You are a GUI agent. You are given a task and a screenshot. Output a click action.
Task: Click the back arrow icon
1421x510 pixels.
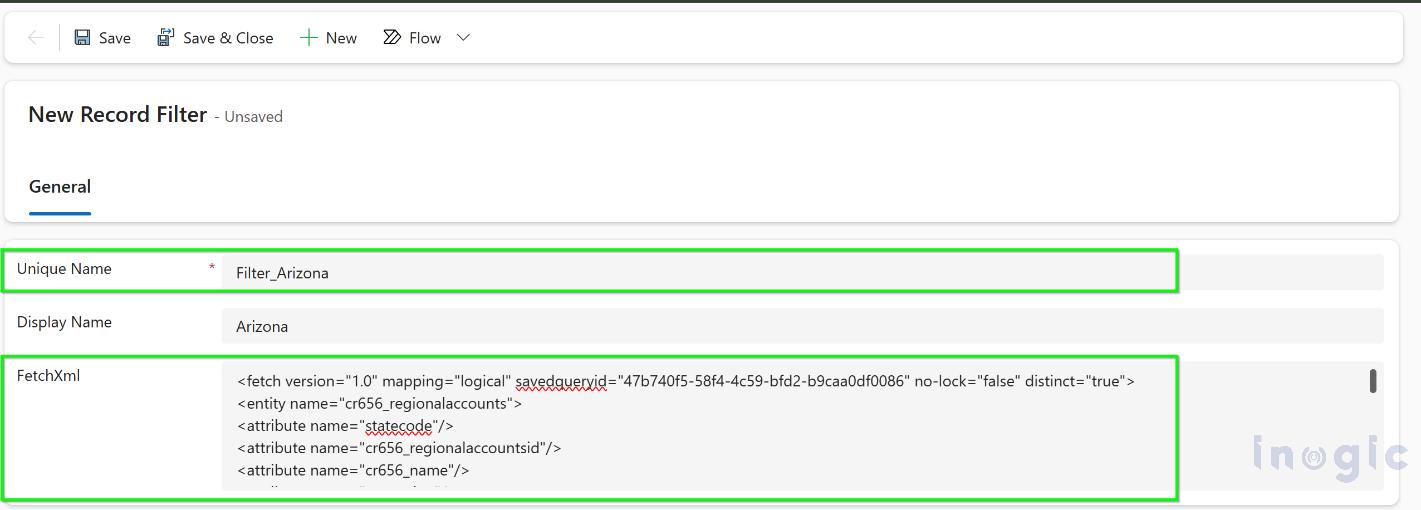(x=36, y=38)
